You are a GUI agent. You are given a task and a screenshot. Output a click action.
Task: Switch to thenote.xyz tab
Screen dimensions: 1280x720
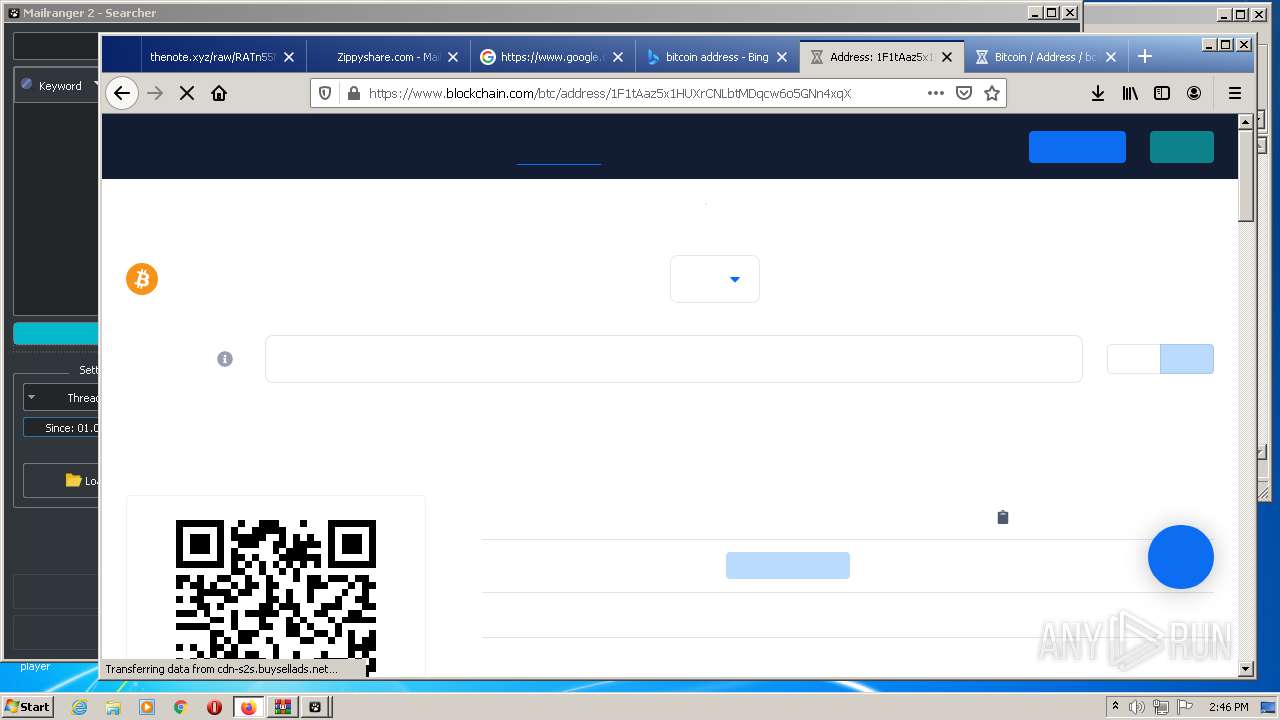point(212,57)
